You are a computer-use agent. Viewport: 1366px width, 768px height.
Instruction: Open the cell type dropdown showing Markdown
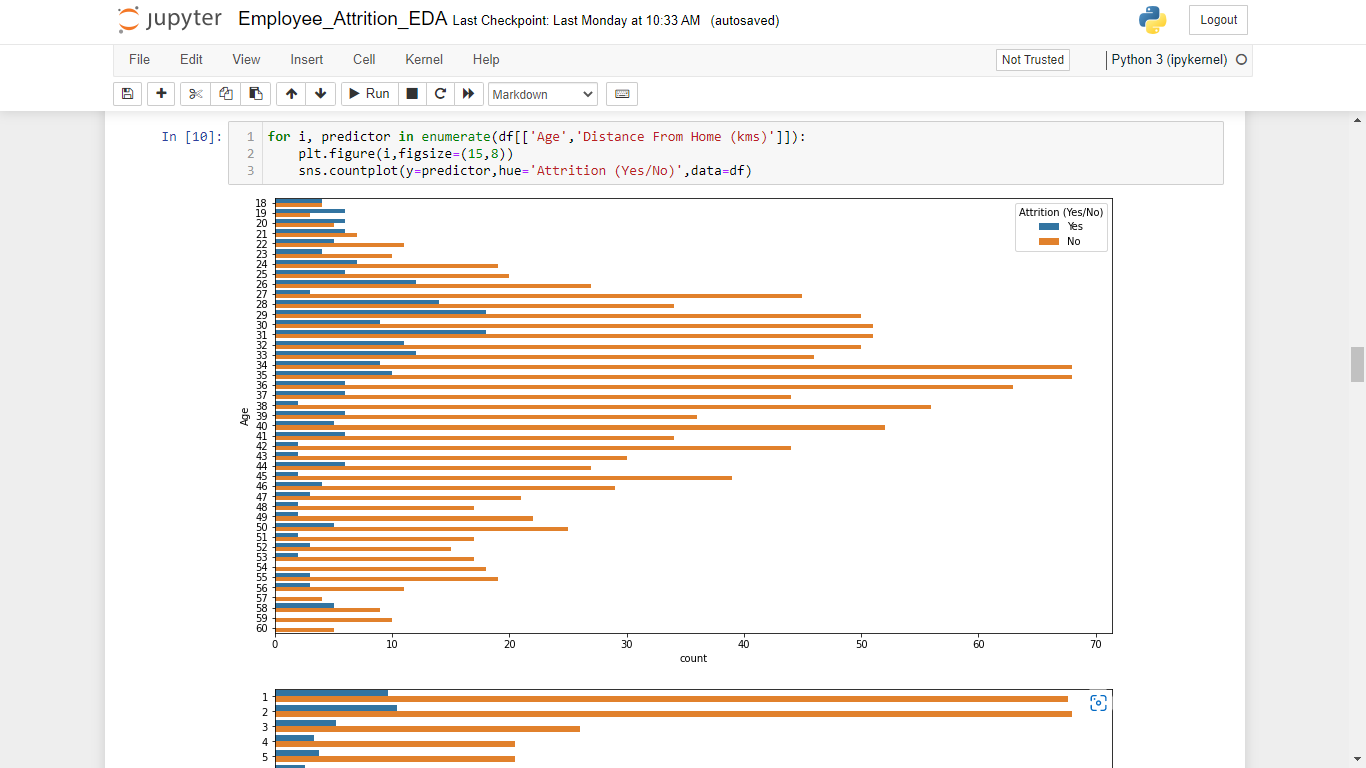(x=542, y=93)
